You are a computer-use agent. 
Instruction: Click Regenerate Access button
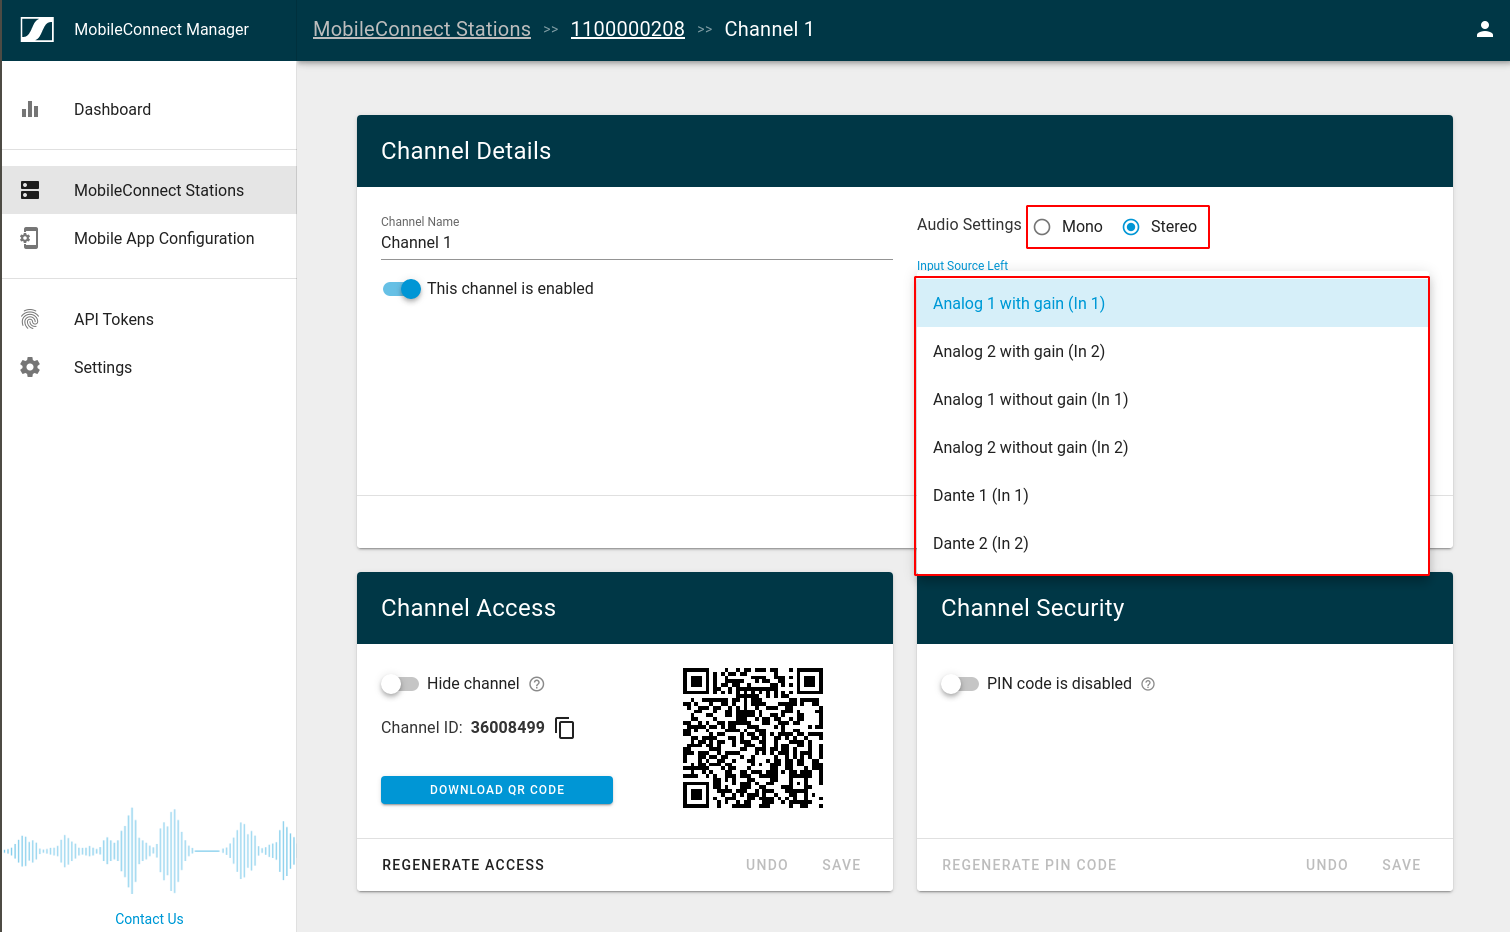[x=463, y=865]
